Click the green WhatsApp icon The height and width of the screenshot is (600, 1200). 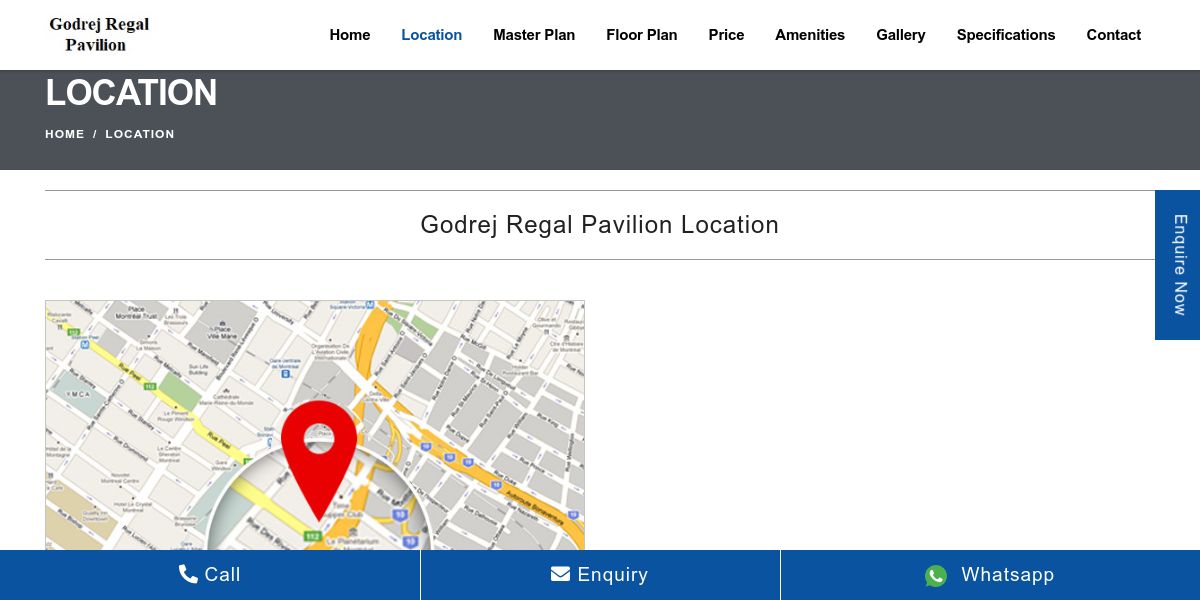pos(936,575)
